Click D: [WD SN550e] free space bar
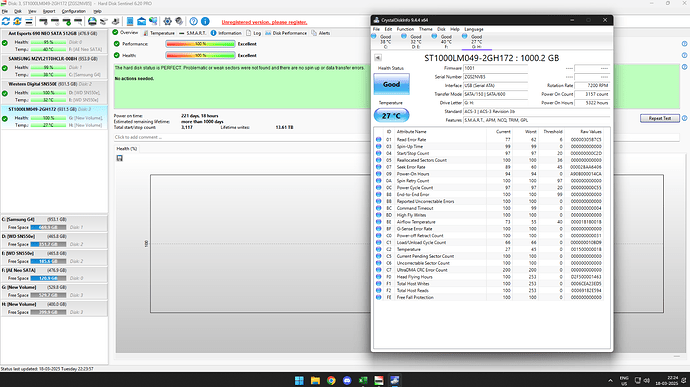The width and height of the screenshot is (690, 387). click(x=48, y=244)
